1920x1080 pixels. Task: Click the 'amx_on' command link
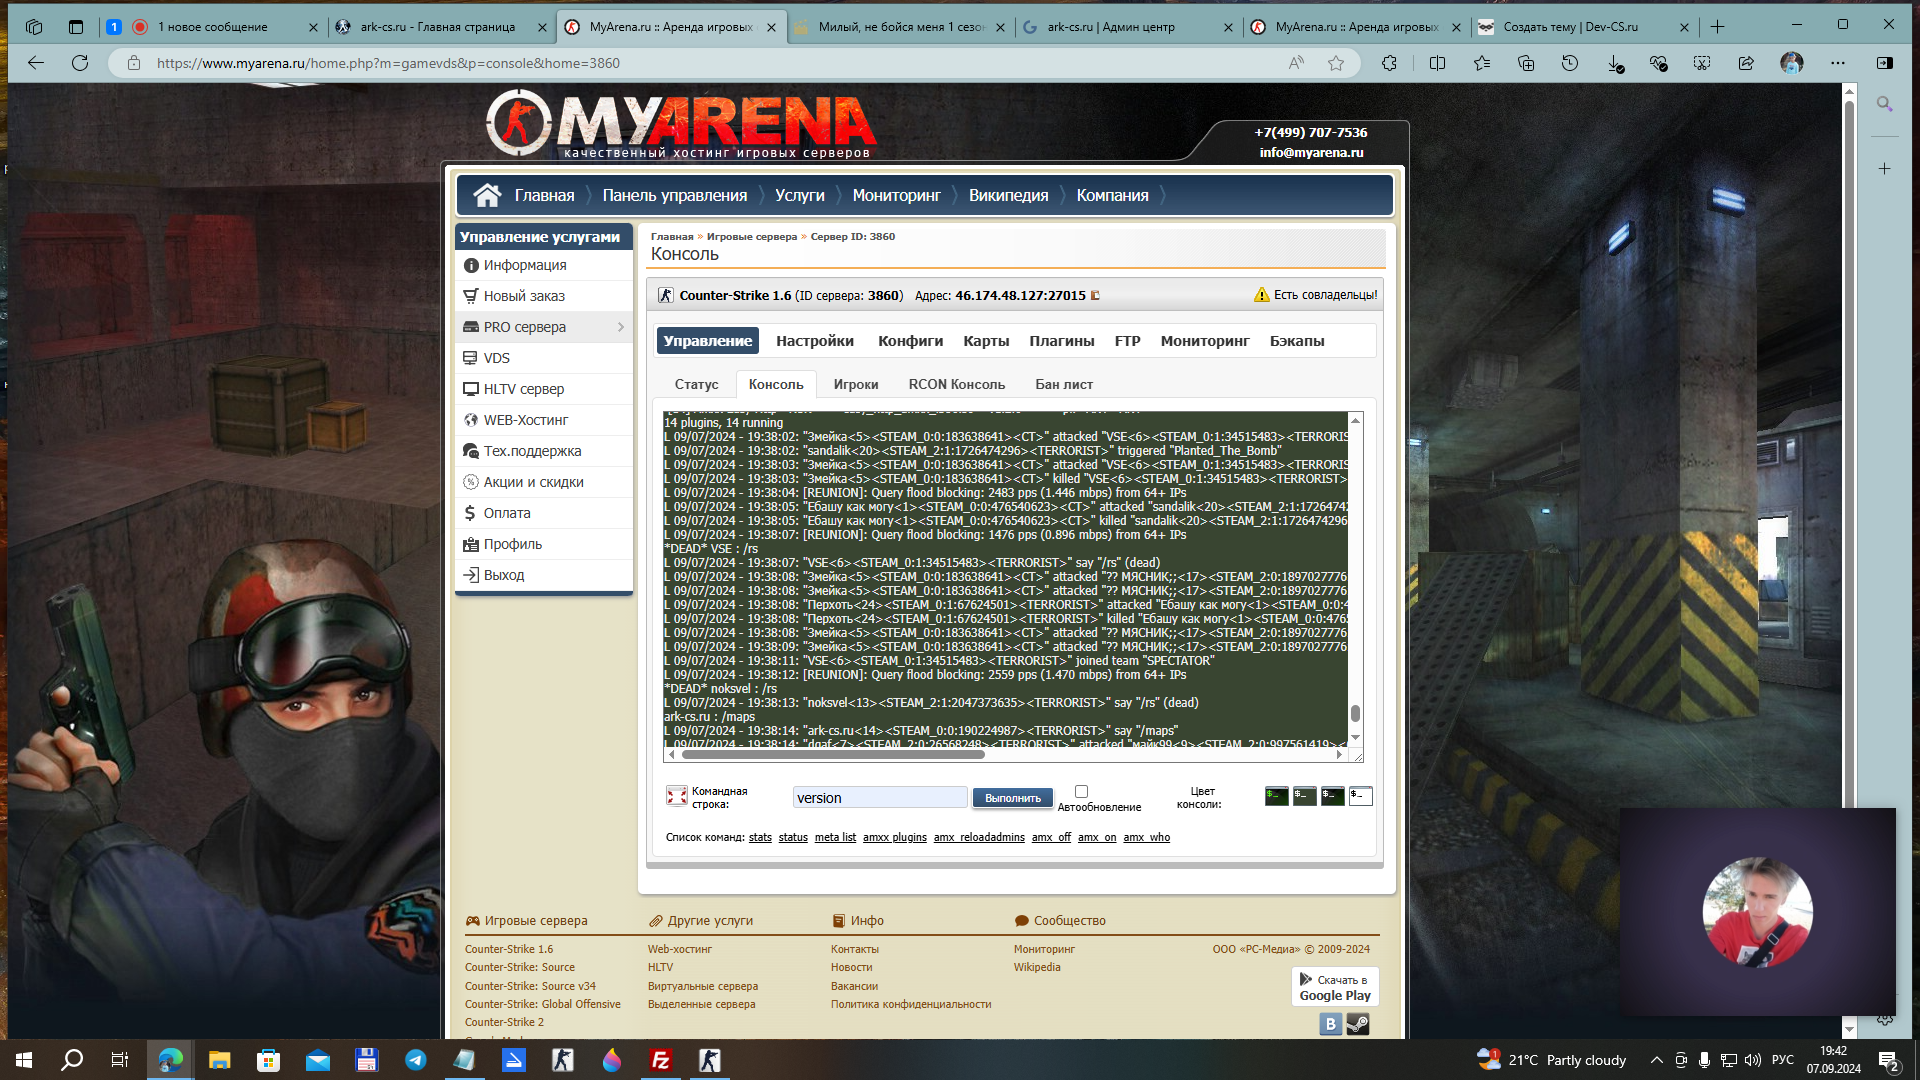pyautogui.click(x=1097, y=838)
